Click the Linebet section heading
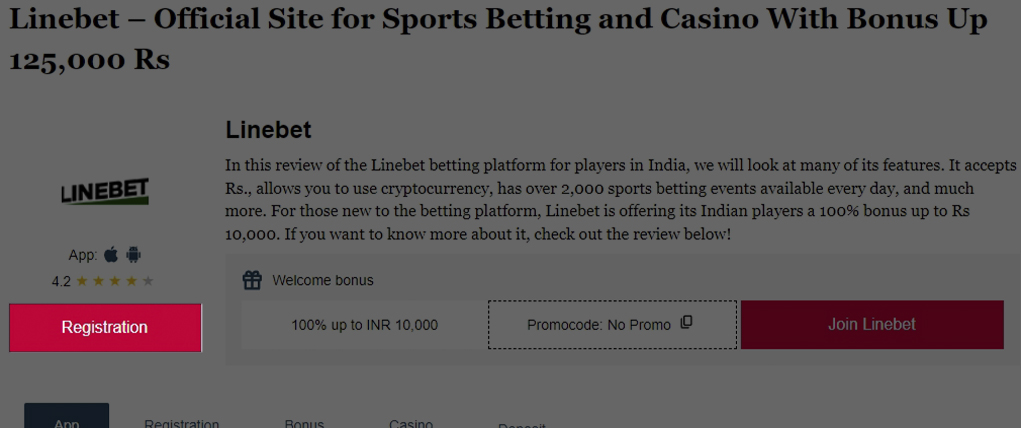The height and width of the screenshot is (428, 1021). tap(269, 130)
